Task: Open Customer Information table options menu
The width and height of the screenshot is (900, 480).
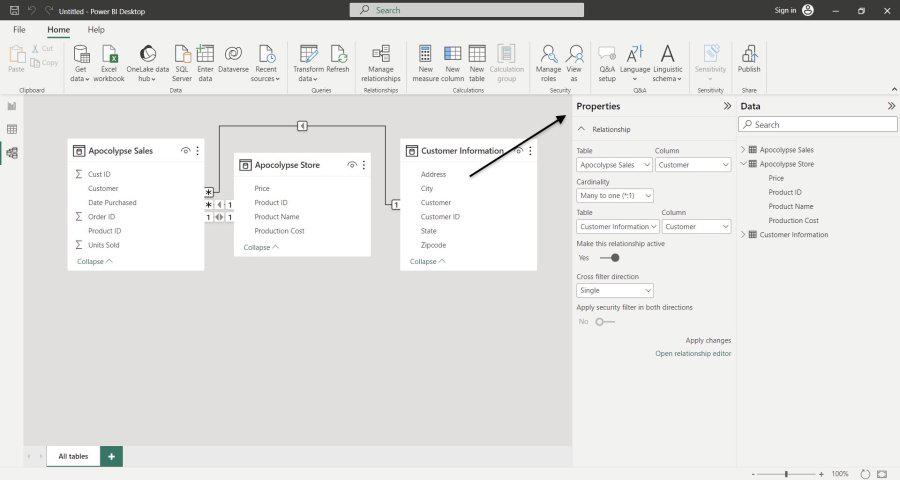Action: tap(530, 150)
